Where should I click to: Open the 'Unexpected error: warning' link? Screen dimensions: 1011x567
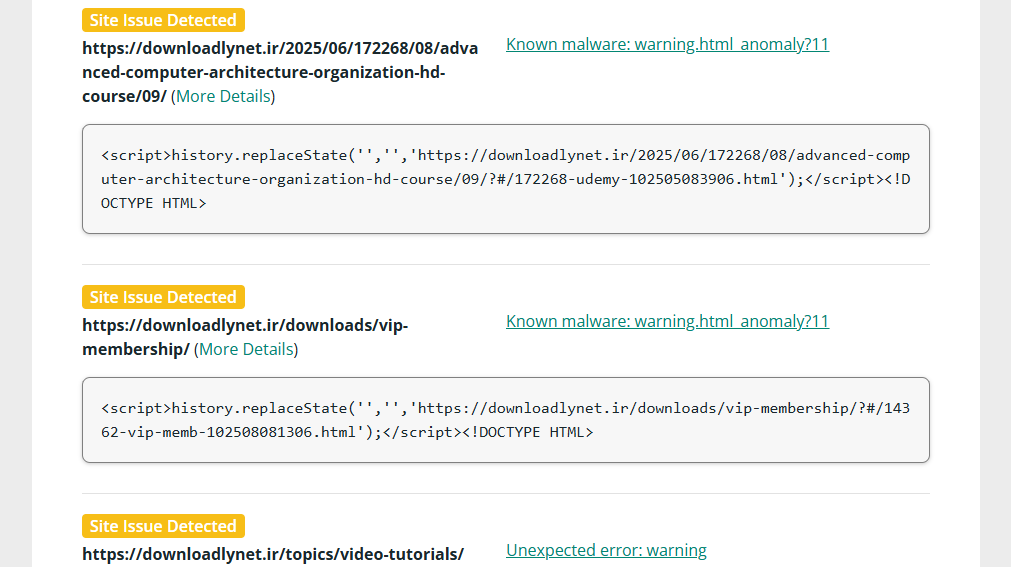[x=606, y=550]
